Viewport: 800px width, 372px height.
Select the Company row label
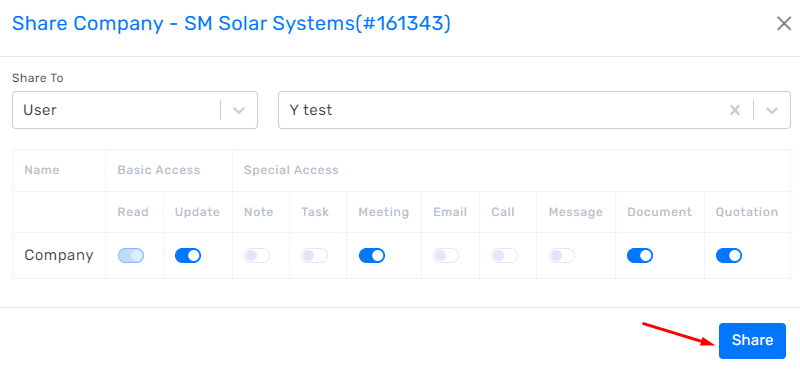click(x=59, y=255)
